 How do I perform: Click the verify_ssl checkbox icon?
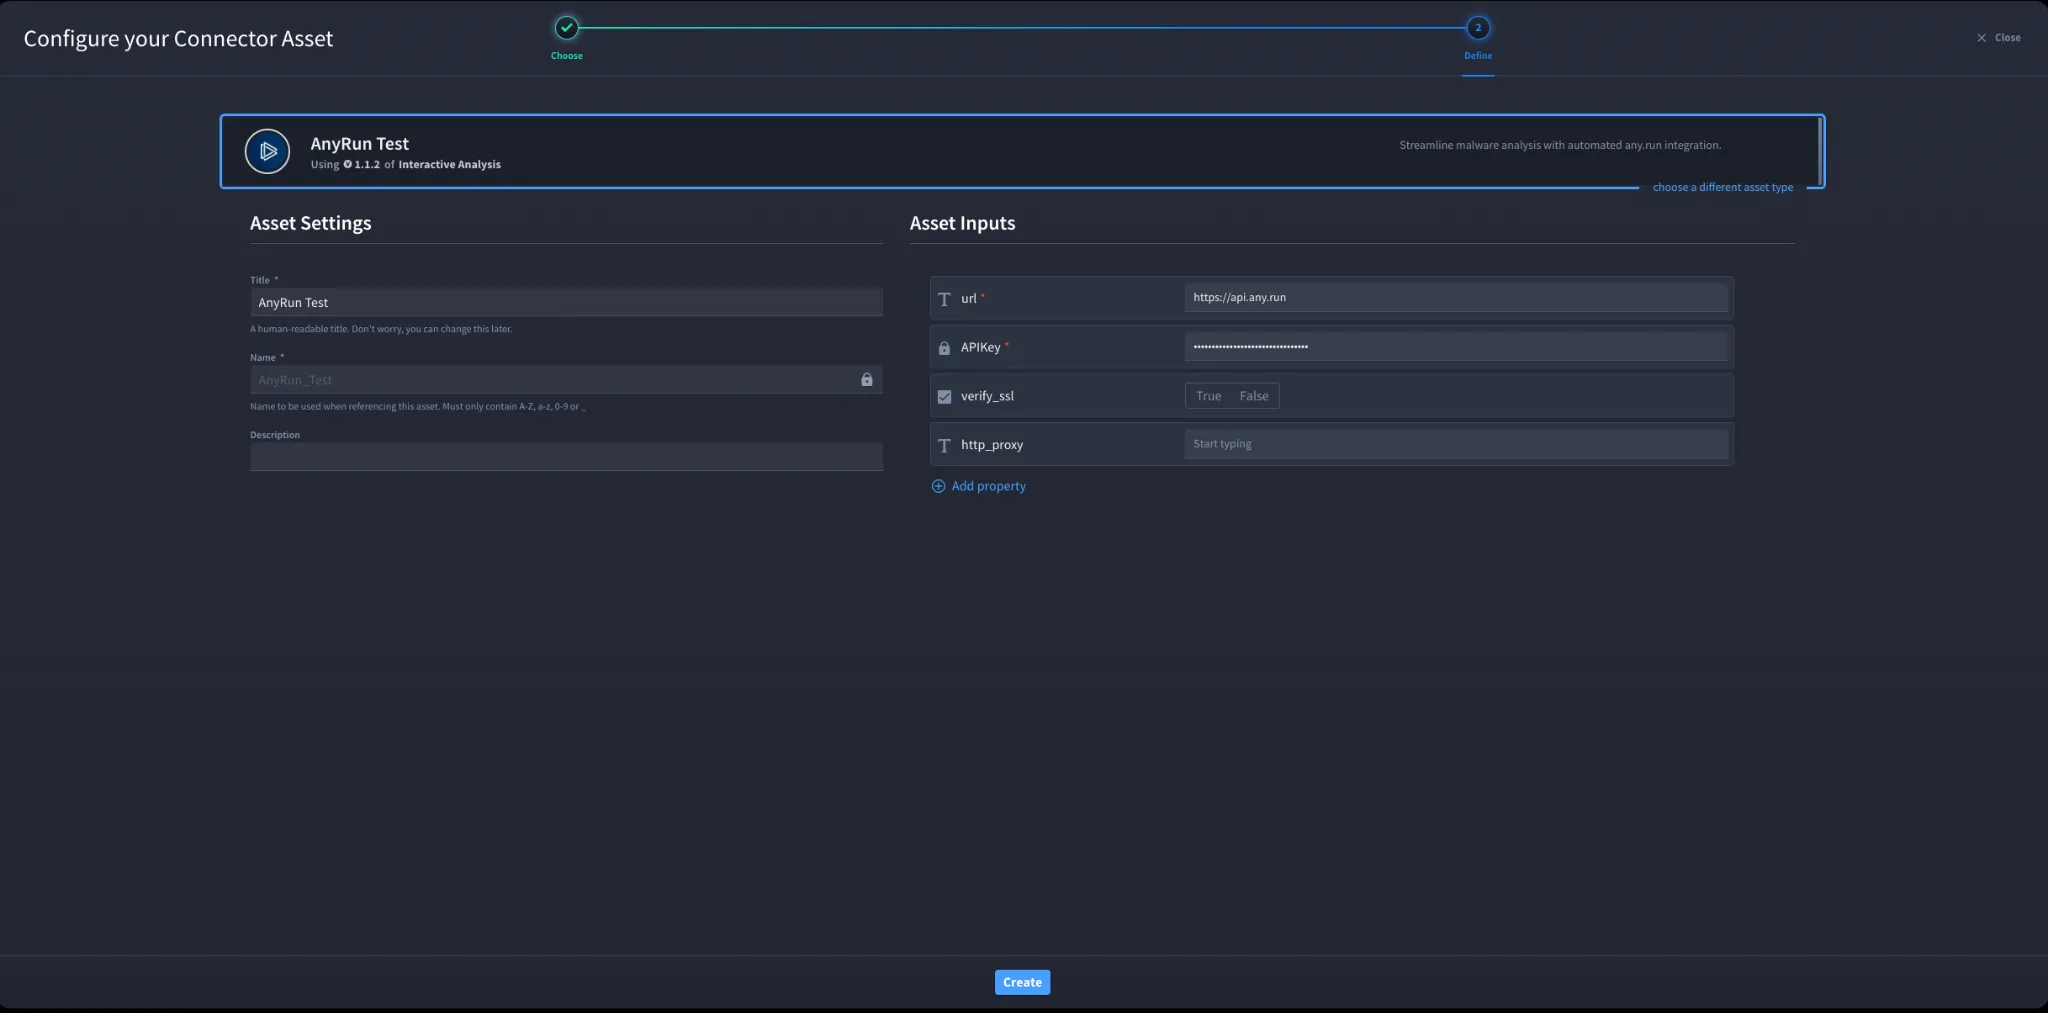click(x=944, y=397)
